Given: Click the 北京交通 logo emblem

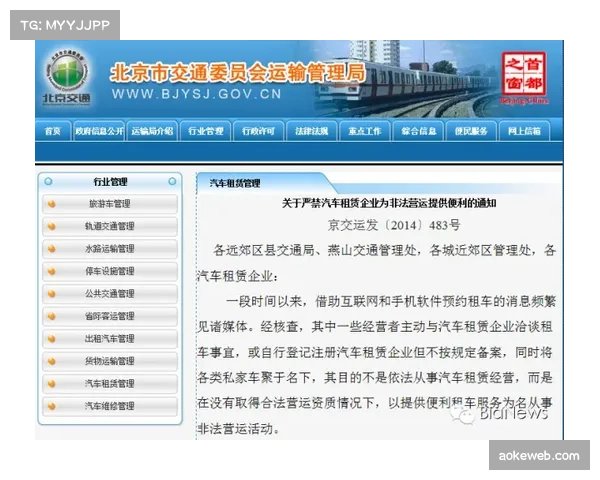Looking at the screenshot, I should click(67, 78).
